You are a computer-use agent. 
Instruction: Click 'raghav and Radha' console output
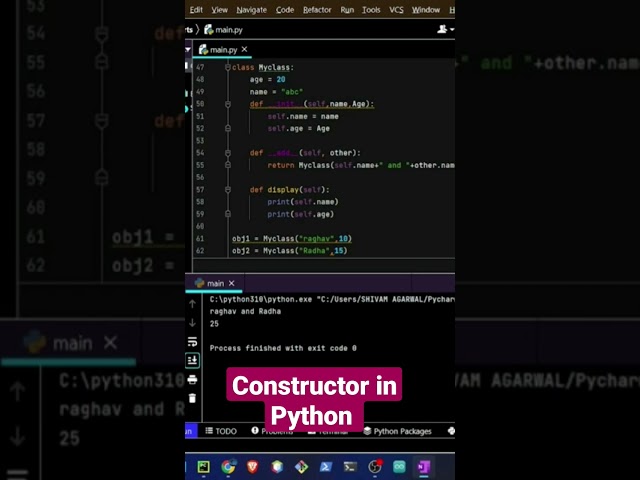[245, 311]
